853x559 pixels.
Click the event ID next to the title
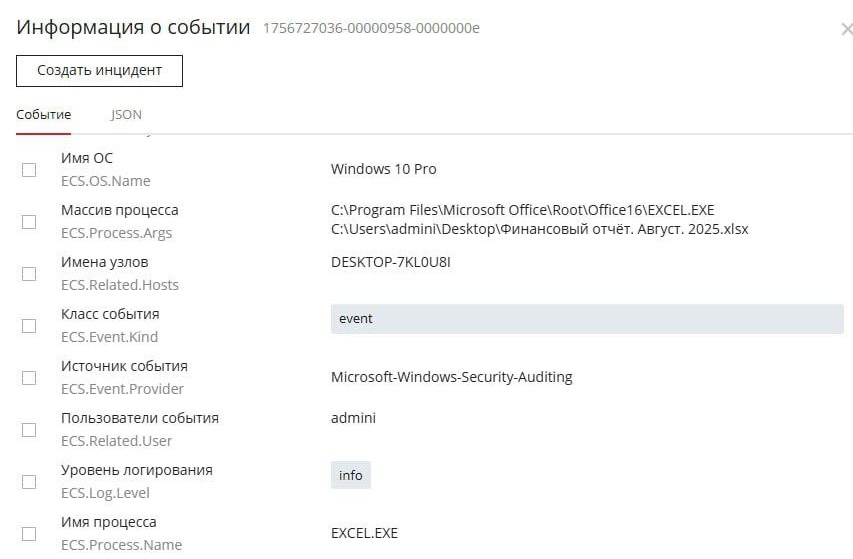coord(371,28)
